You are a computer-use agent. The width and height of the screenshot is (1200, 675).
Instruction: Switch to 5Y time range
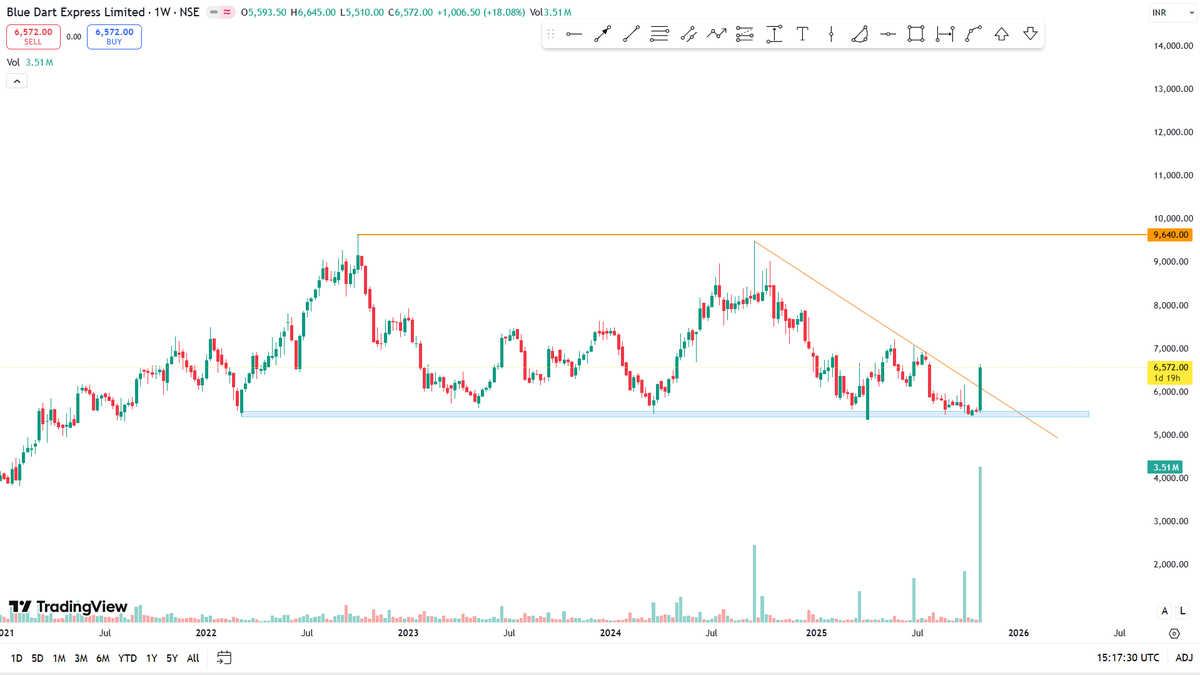(x=172, y=658)
